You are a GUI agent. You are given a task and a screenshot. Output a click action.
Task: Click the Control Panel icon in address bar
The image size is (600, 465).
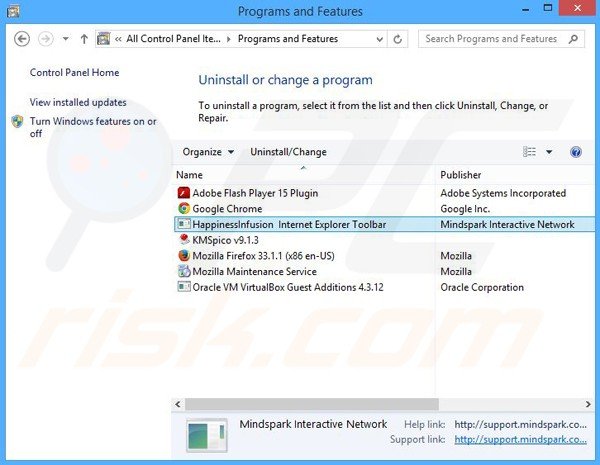tap(104, 39)
